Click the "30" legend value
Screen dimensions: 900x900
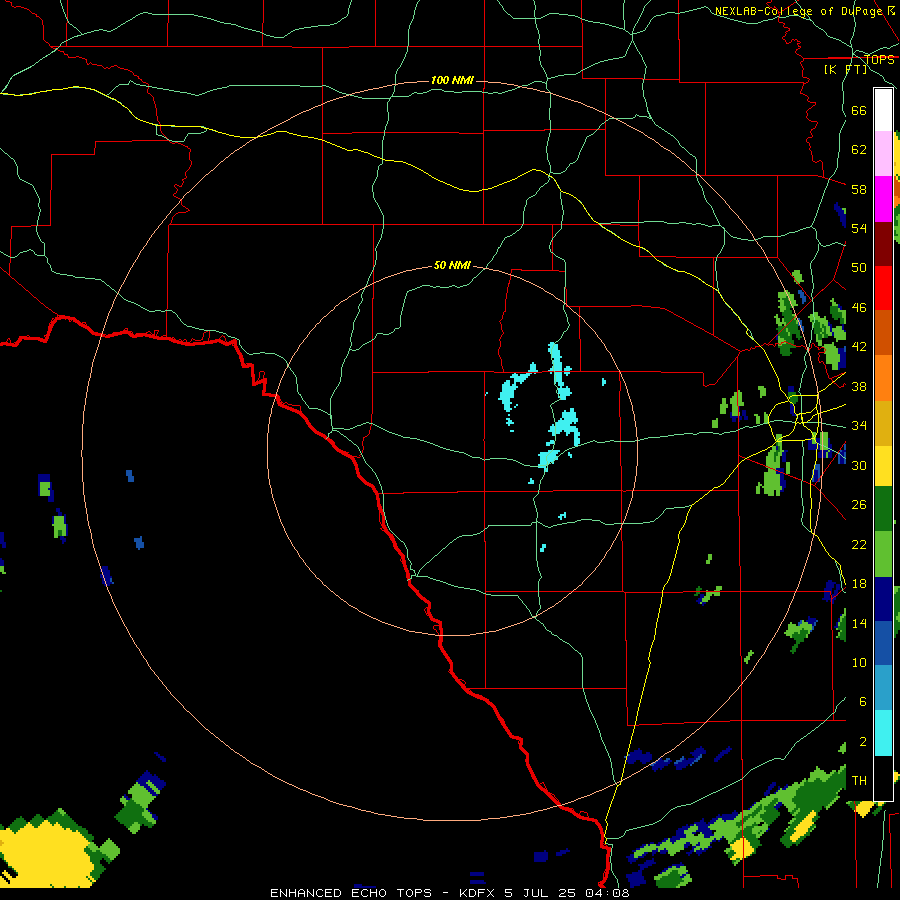(859, 465)
